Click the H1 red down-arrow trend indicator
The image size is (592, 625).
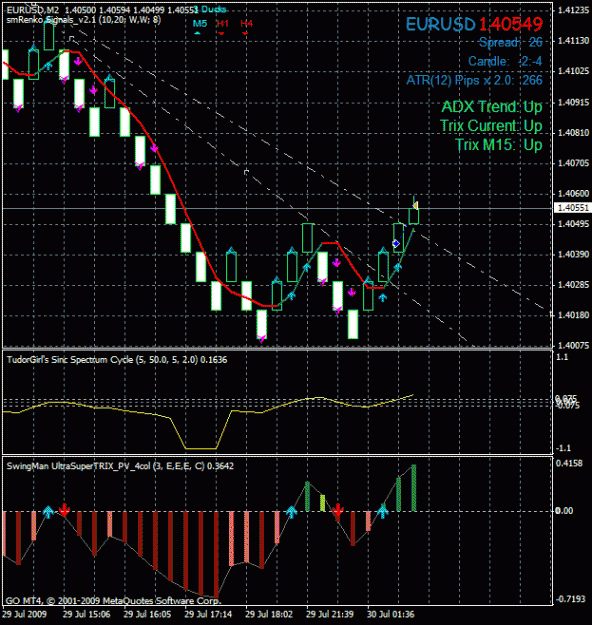221,33
